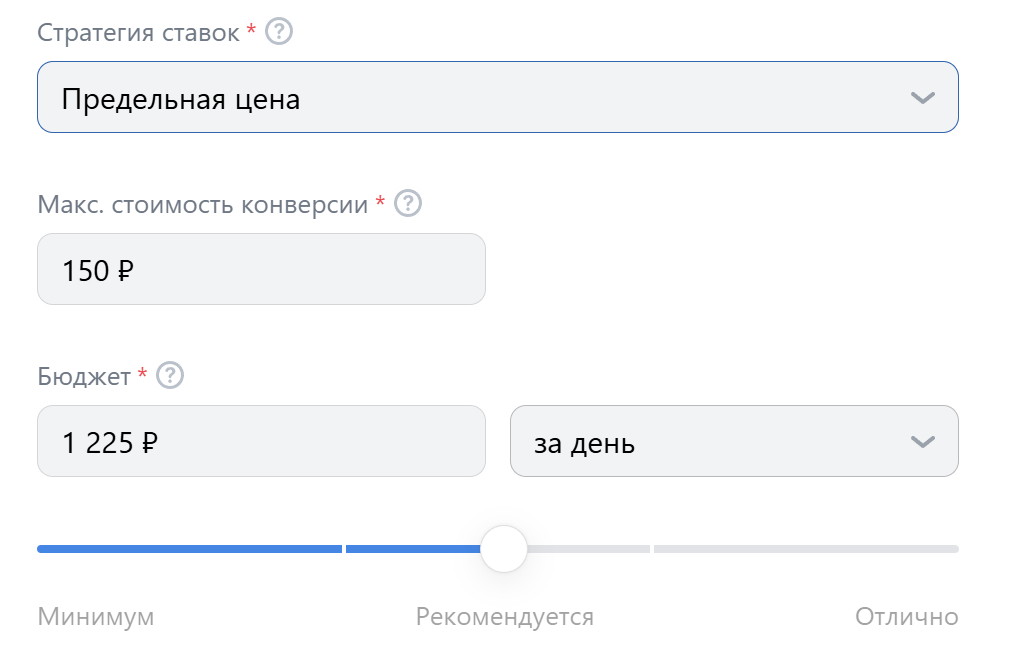Viewport: 1036px width, 668px height.
Task: Choose the Рекомендуется budget level label
Action: [x=504, y=617]
